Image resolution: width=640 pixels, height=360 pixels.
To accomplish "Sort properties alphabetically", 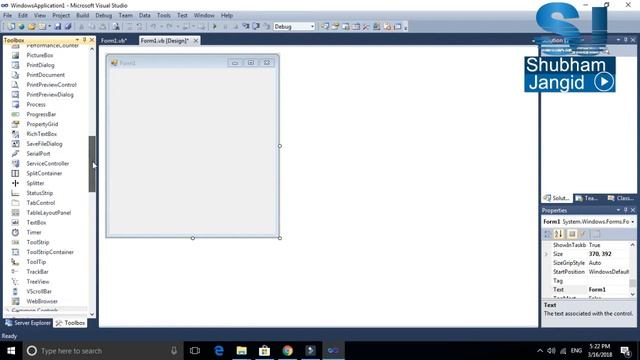I will click(x=558, y=234).
